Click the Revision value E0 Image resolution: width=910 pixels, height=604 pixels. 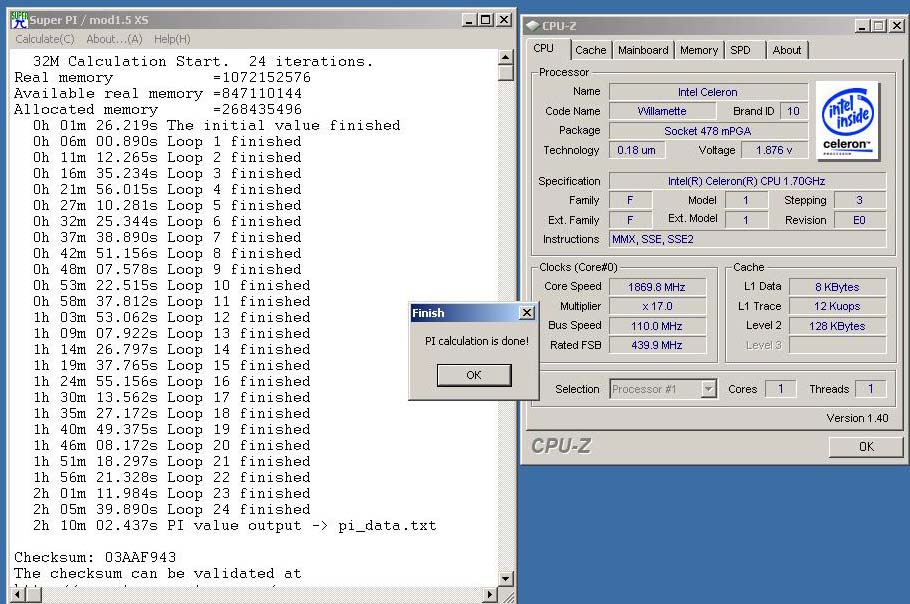[860, 220]
